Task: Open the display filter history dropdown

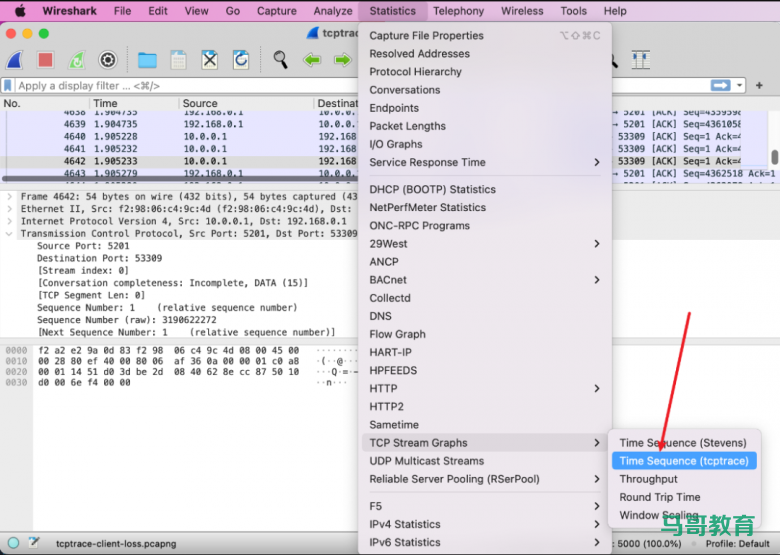Action: 741,86
